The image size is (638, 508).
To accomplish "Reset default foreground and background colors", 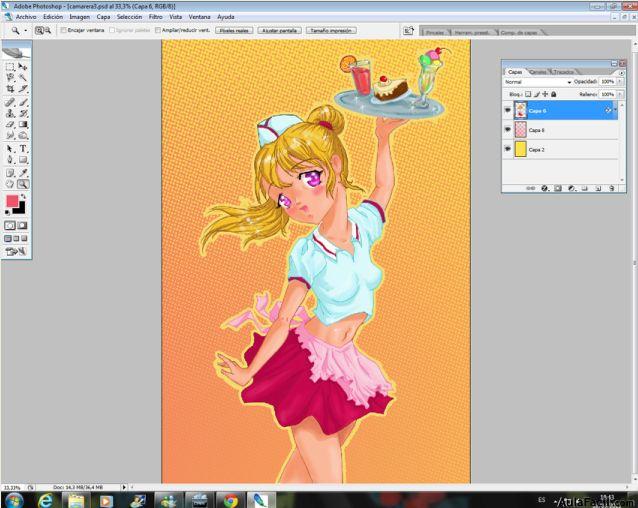I will point(8,212).
